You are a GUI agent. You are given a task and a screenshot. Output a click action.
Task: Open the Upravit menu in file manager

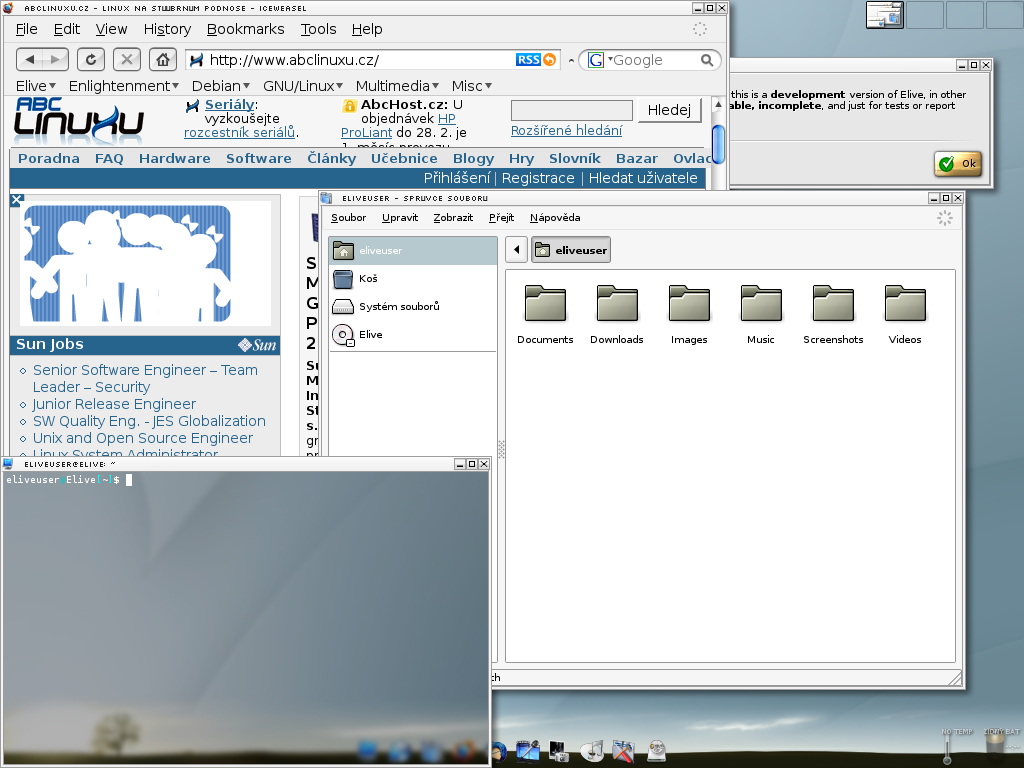point(400,218)
